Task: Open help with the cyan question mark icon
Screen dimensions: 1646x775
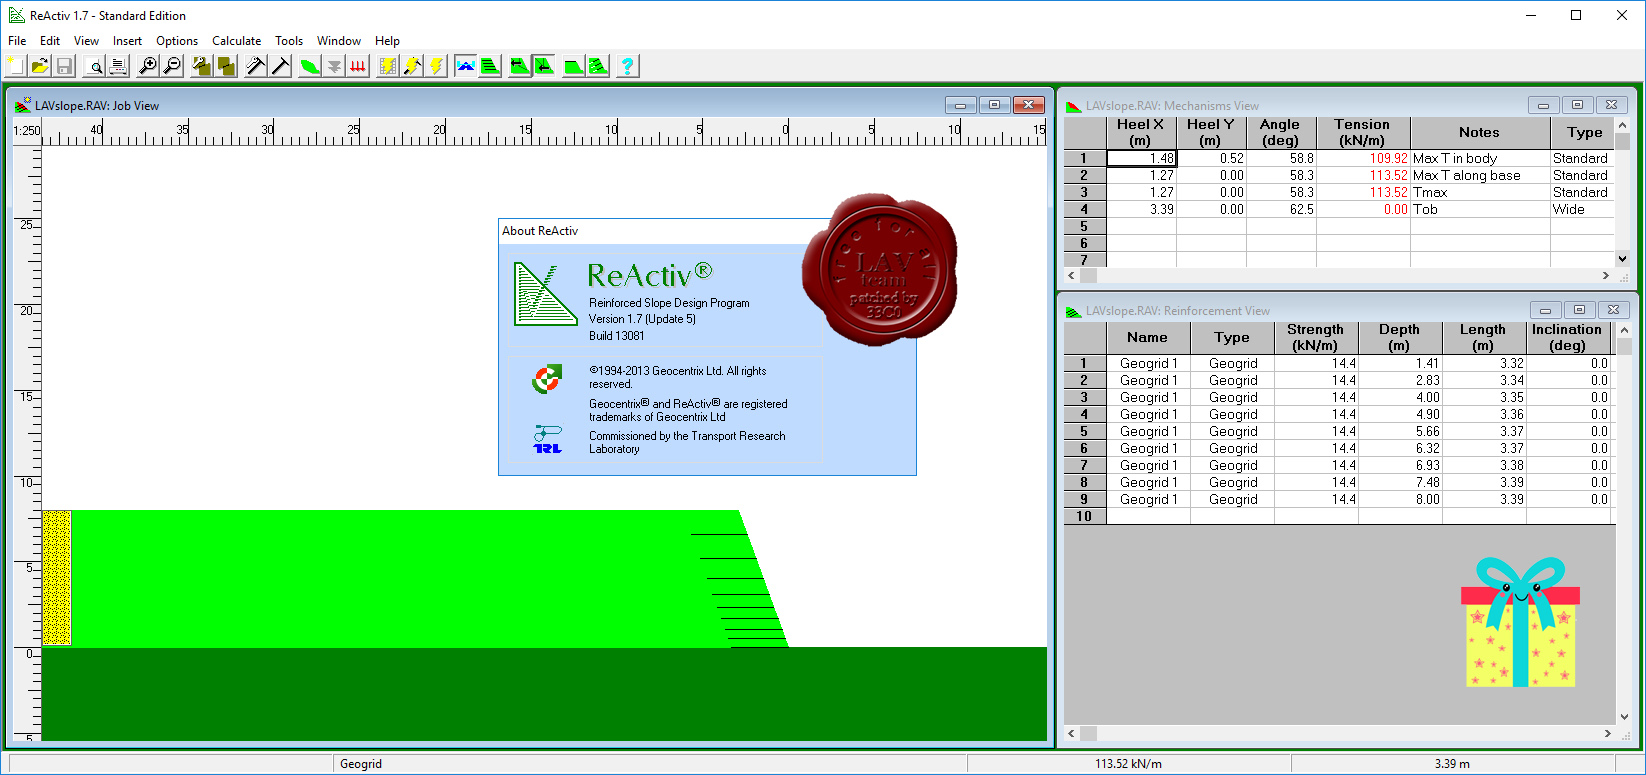Action: click(628, 66)
